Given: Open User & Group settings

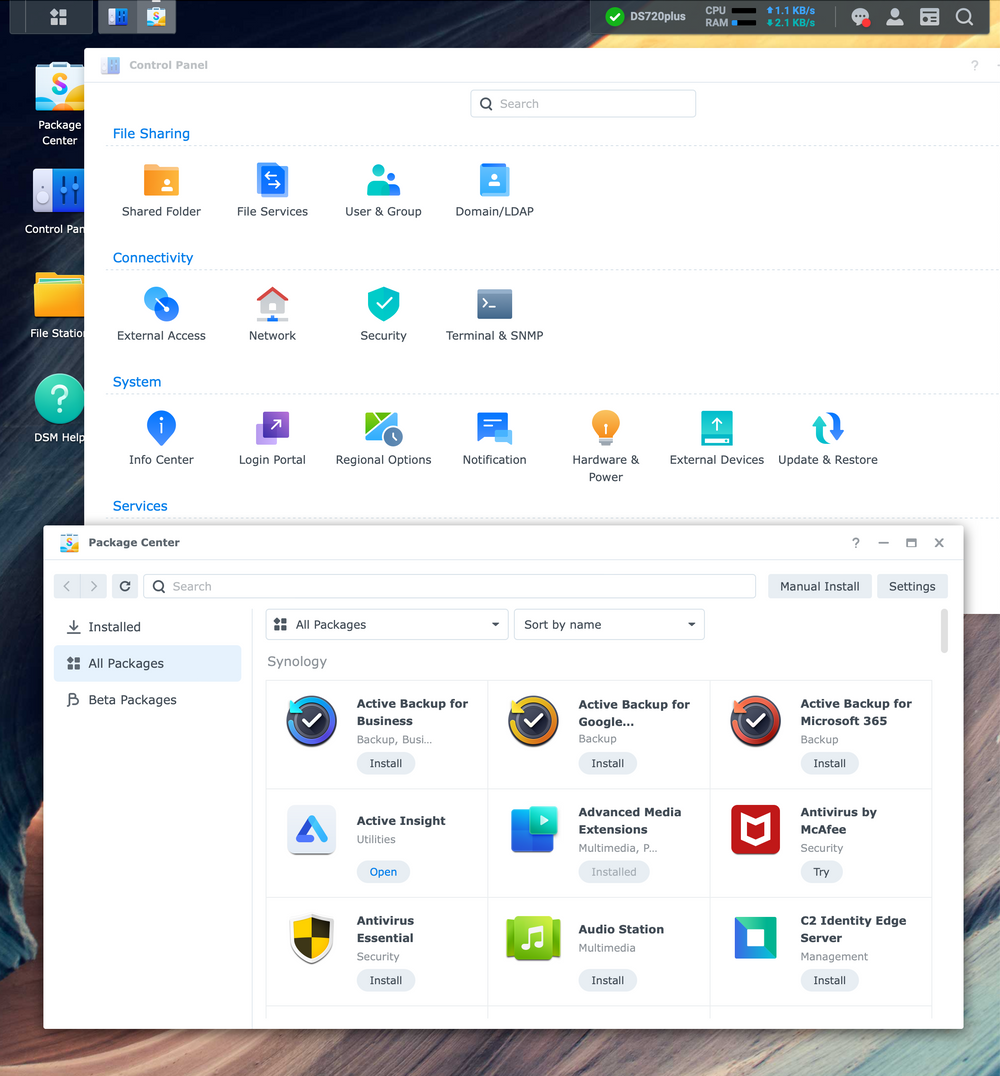Looking at the screenshot, I should point(383,191).
